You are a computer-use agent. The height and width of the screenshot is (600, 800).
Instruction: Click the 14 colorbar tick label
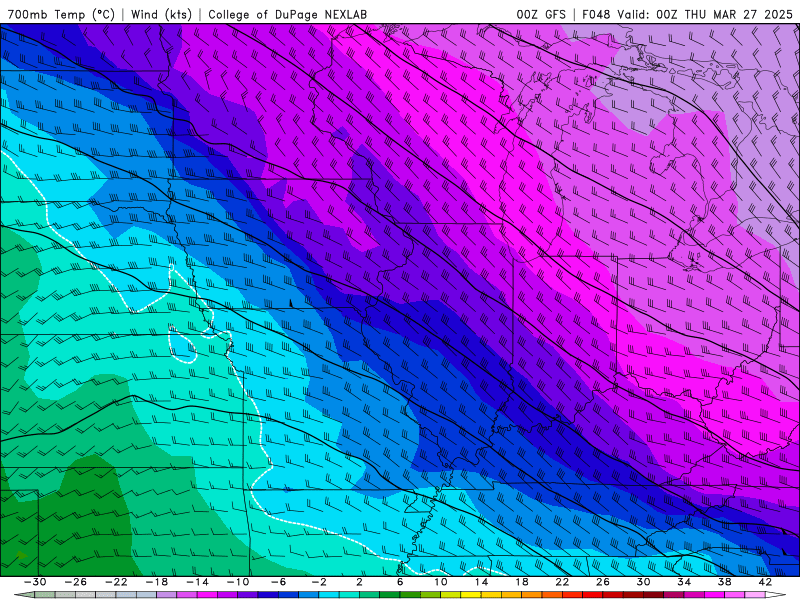pos(481,582)
